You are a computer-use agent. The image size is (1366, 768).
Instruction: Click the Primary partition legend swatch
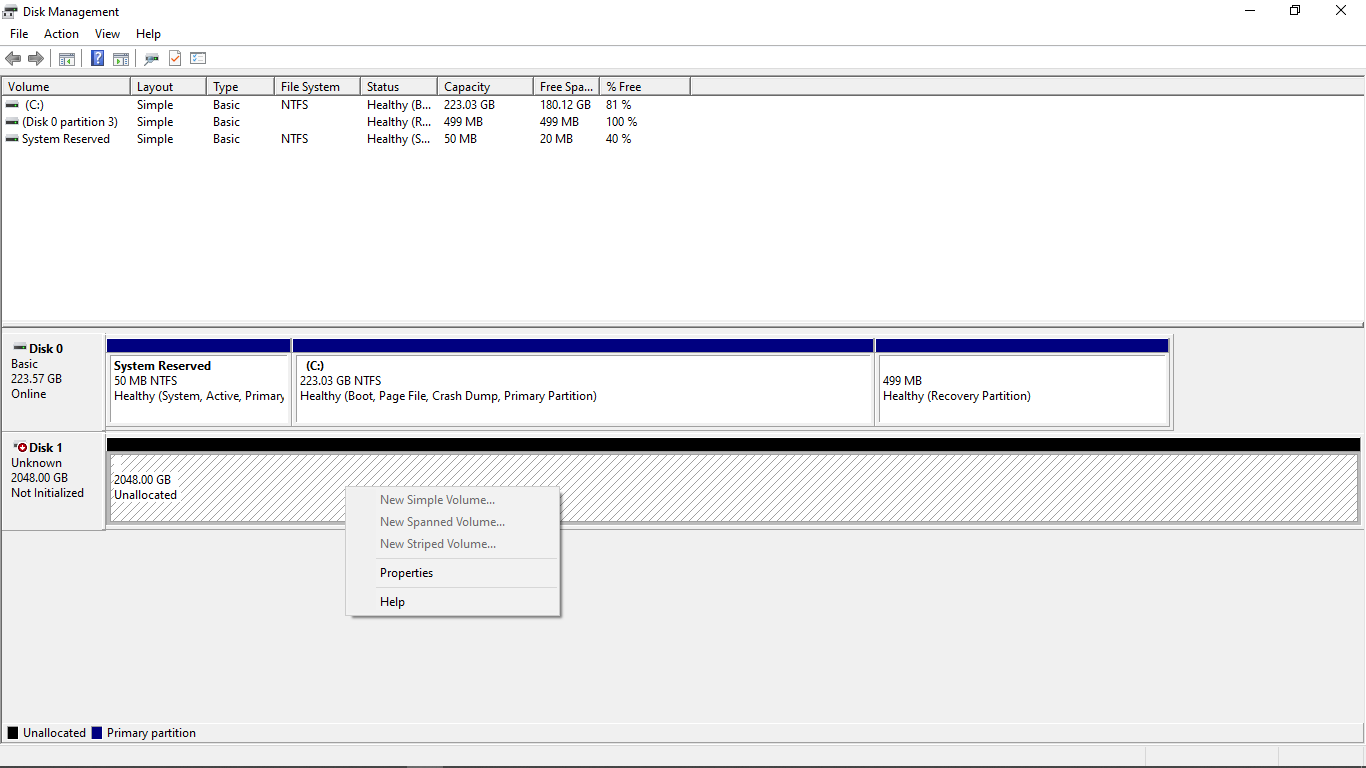(x=97, y=732)
